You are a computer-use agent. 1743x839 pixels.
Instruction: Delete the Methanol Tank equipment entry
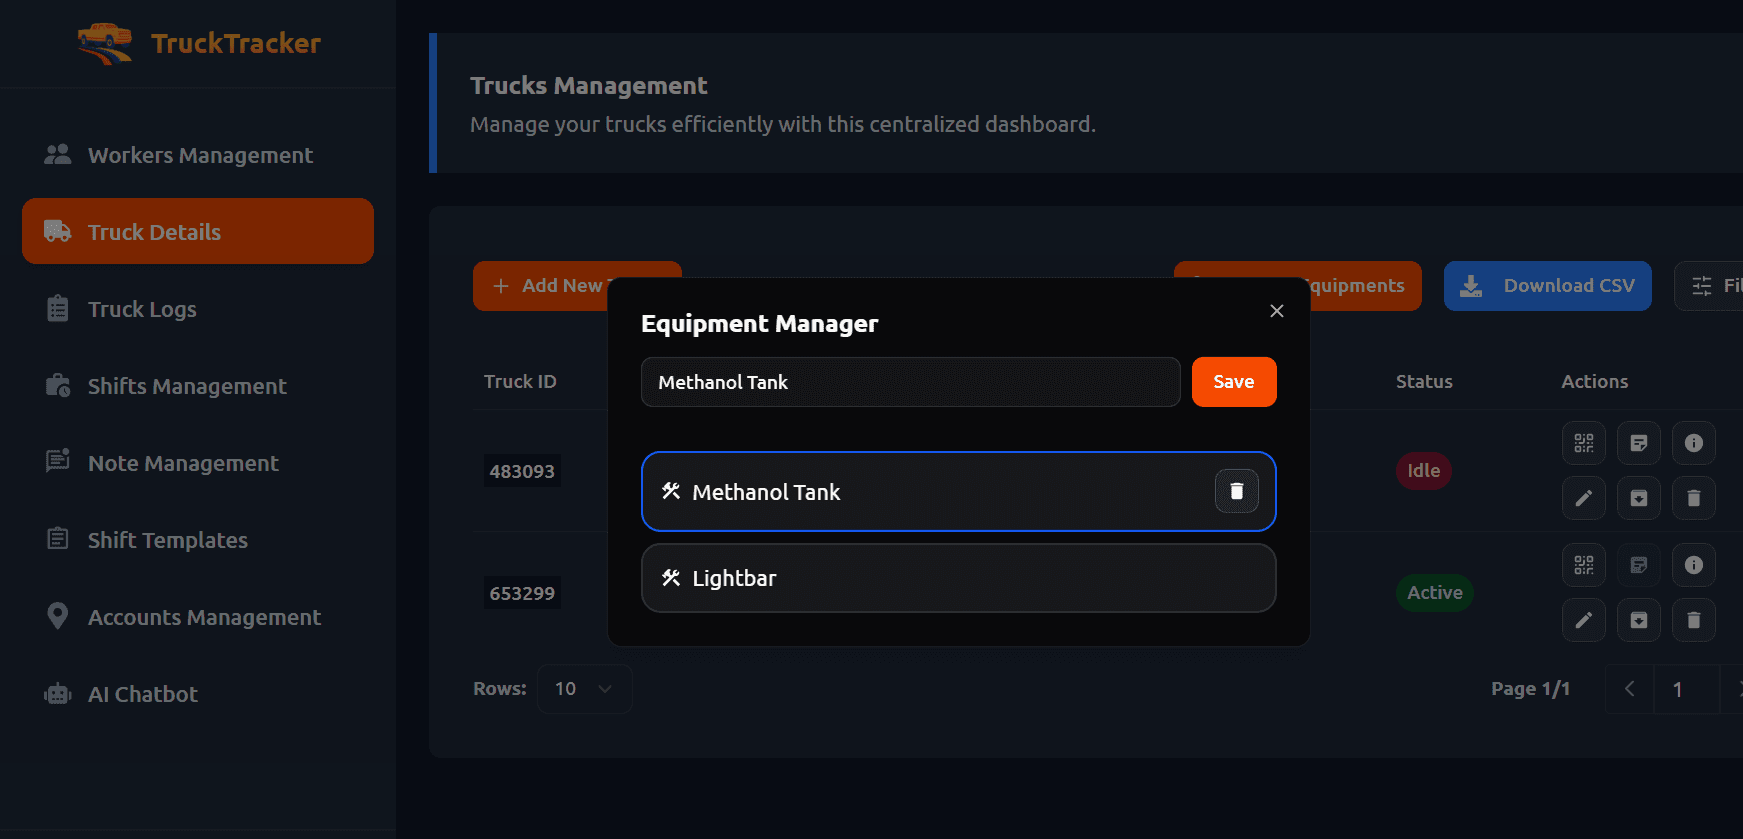1236,491
